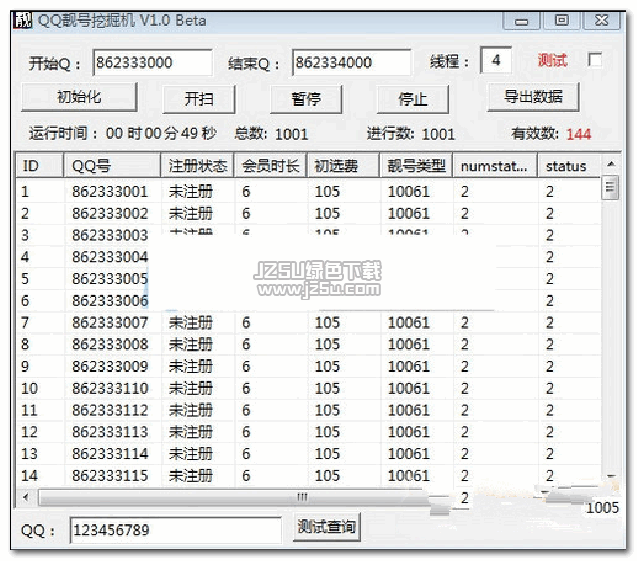Select row with QQ 862333004
Image resolution: width=637 pixels, height=561 pixels.
308,257
